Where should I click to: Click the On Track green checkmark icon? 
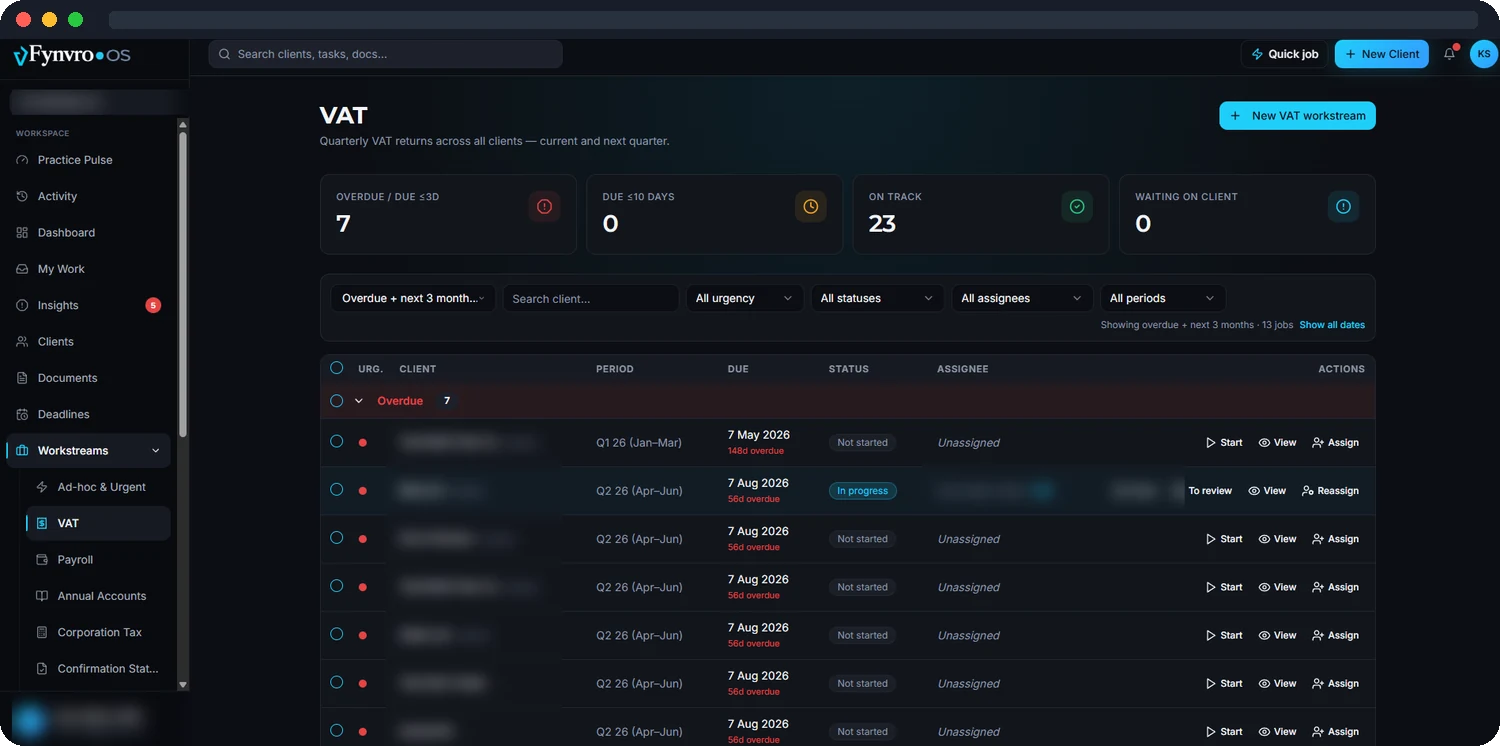[1077, 206]
